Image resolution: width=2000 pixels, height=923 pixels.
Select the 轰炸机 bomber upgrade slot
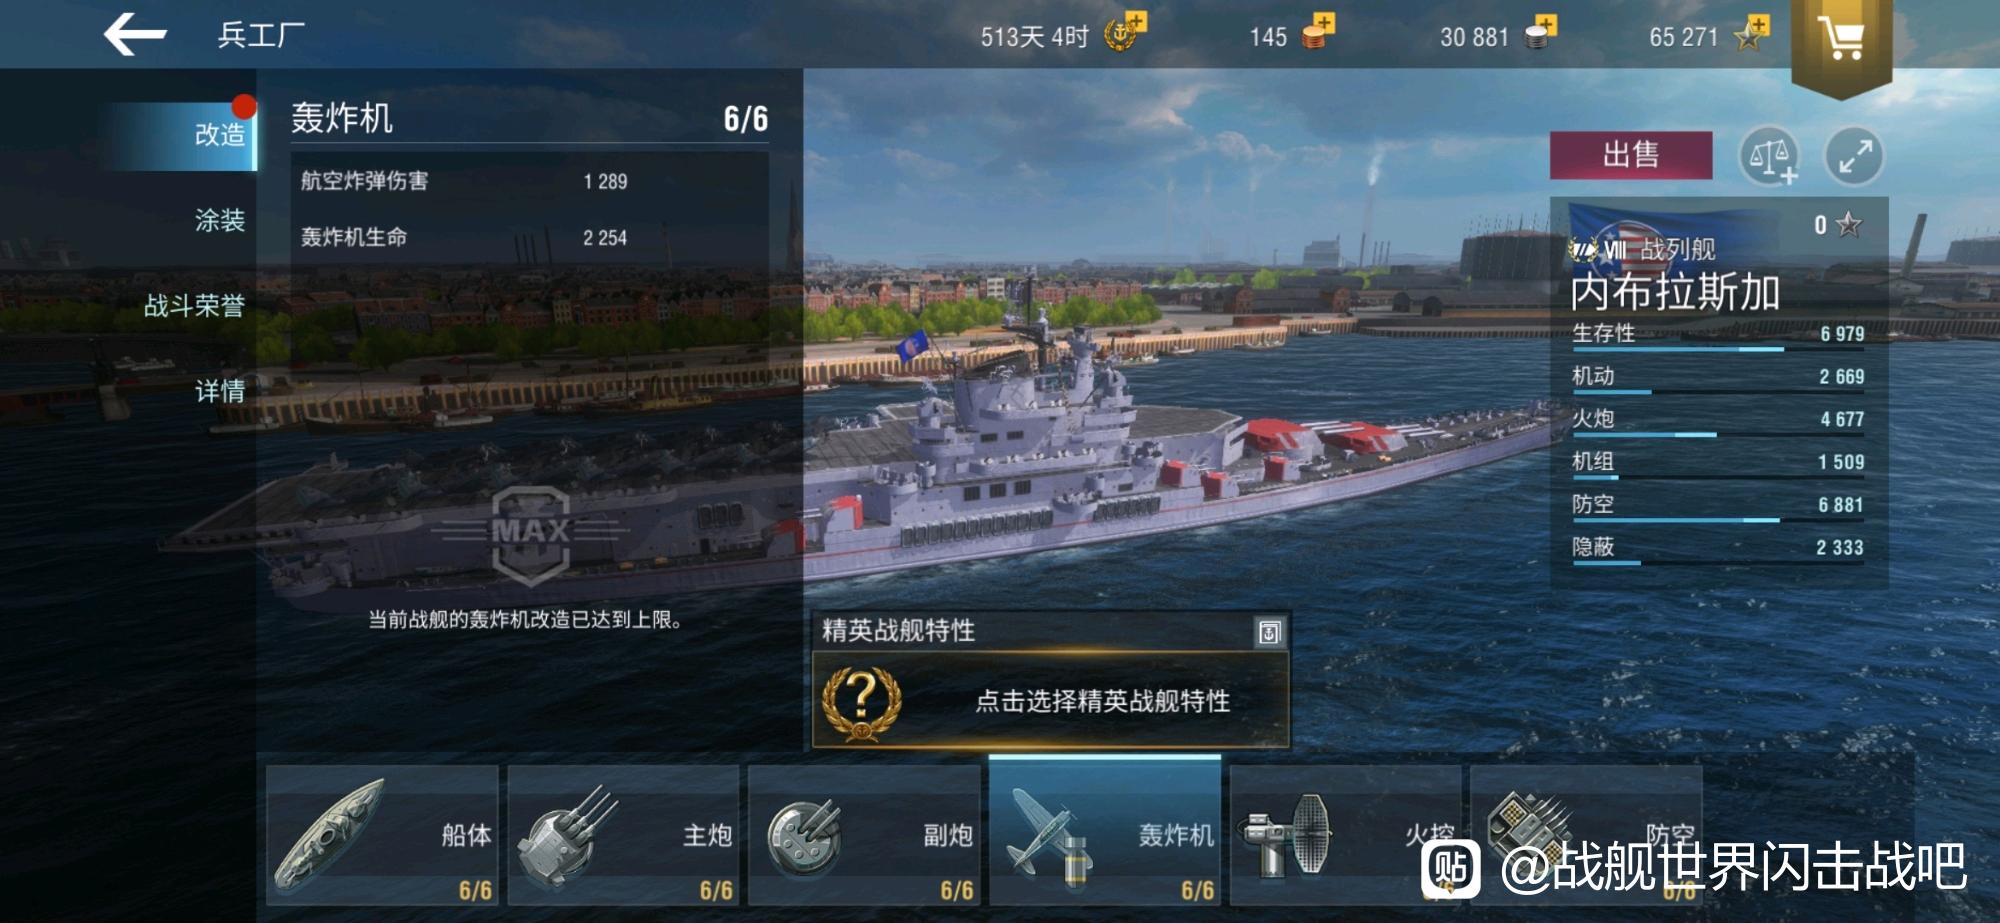tap(1105, 832)
